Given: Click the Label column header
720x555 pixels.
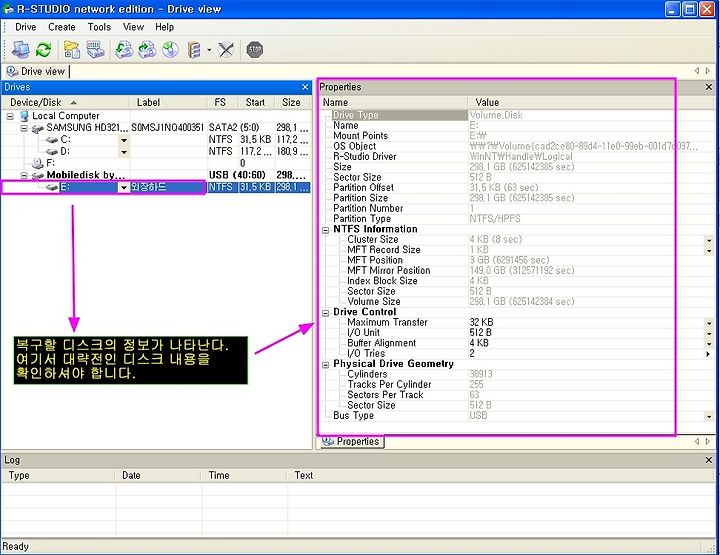Looking at the screenshot, I should [168, 102].
